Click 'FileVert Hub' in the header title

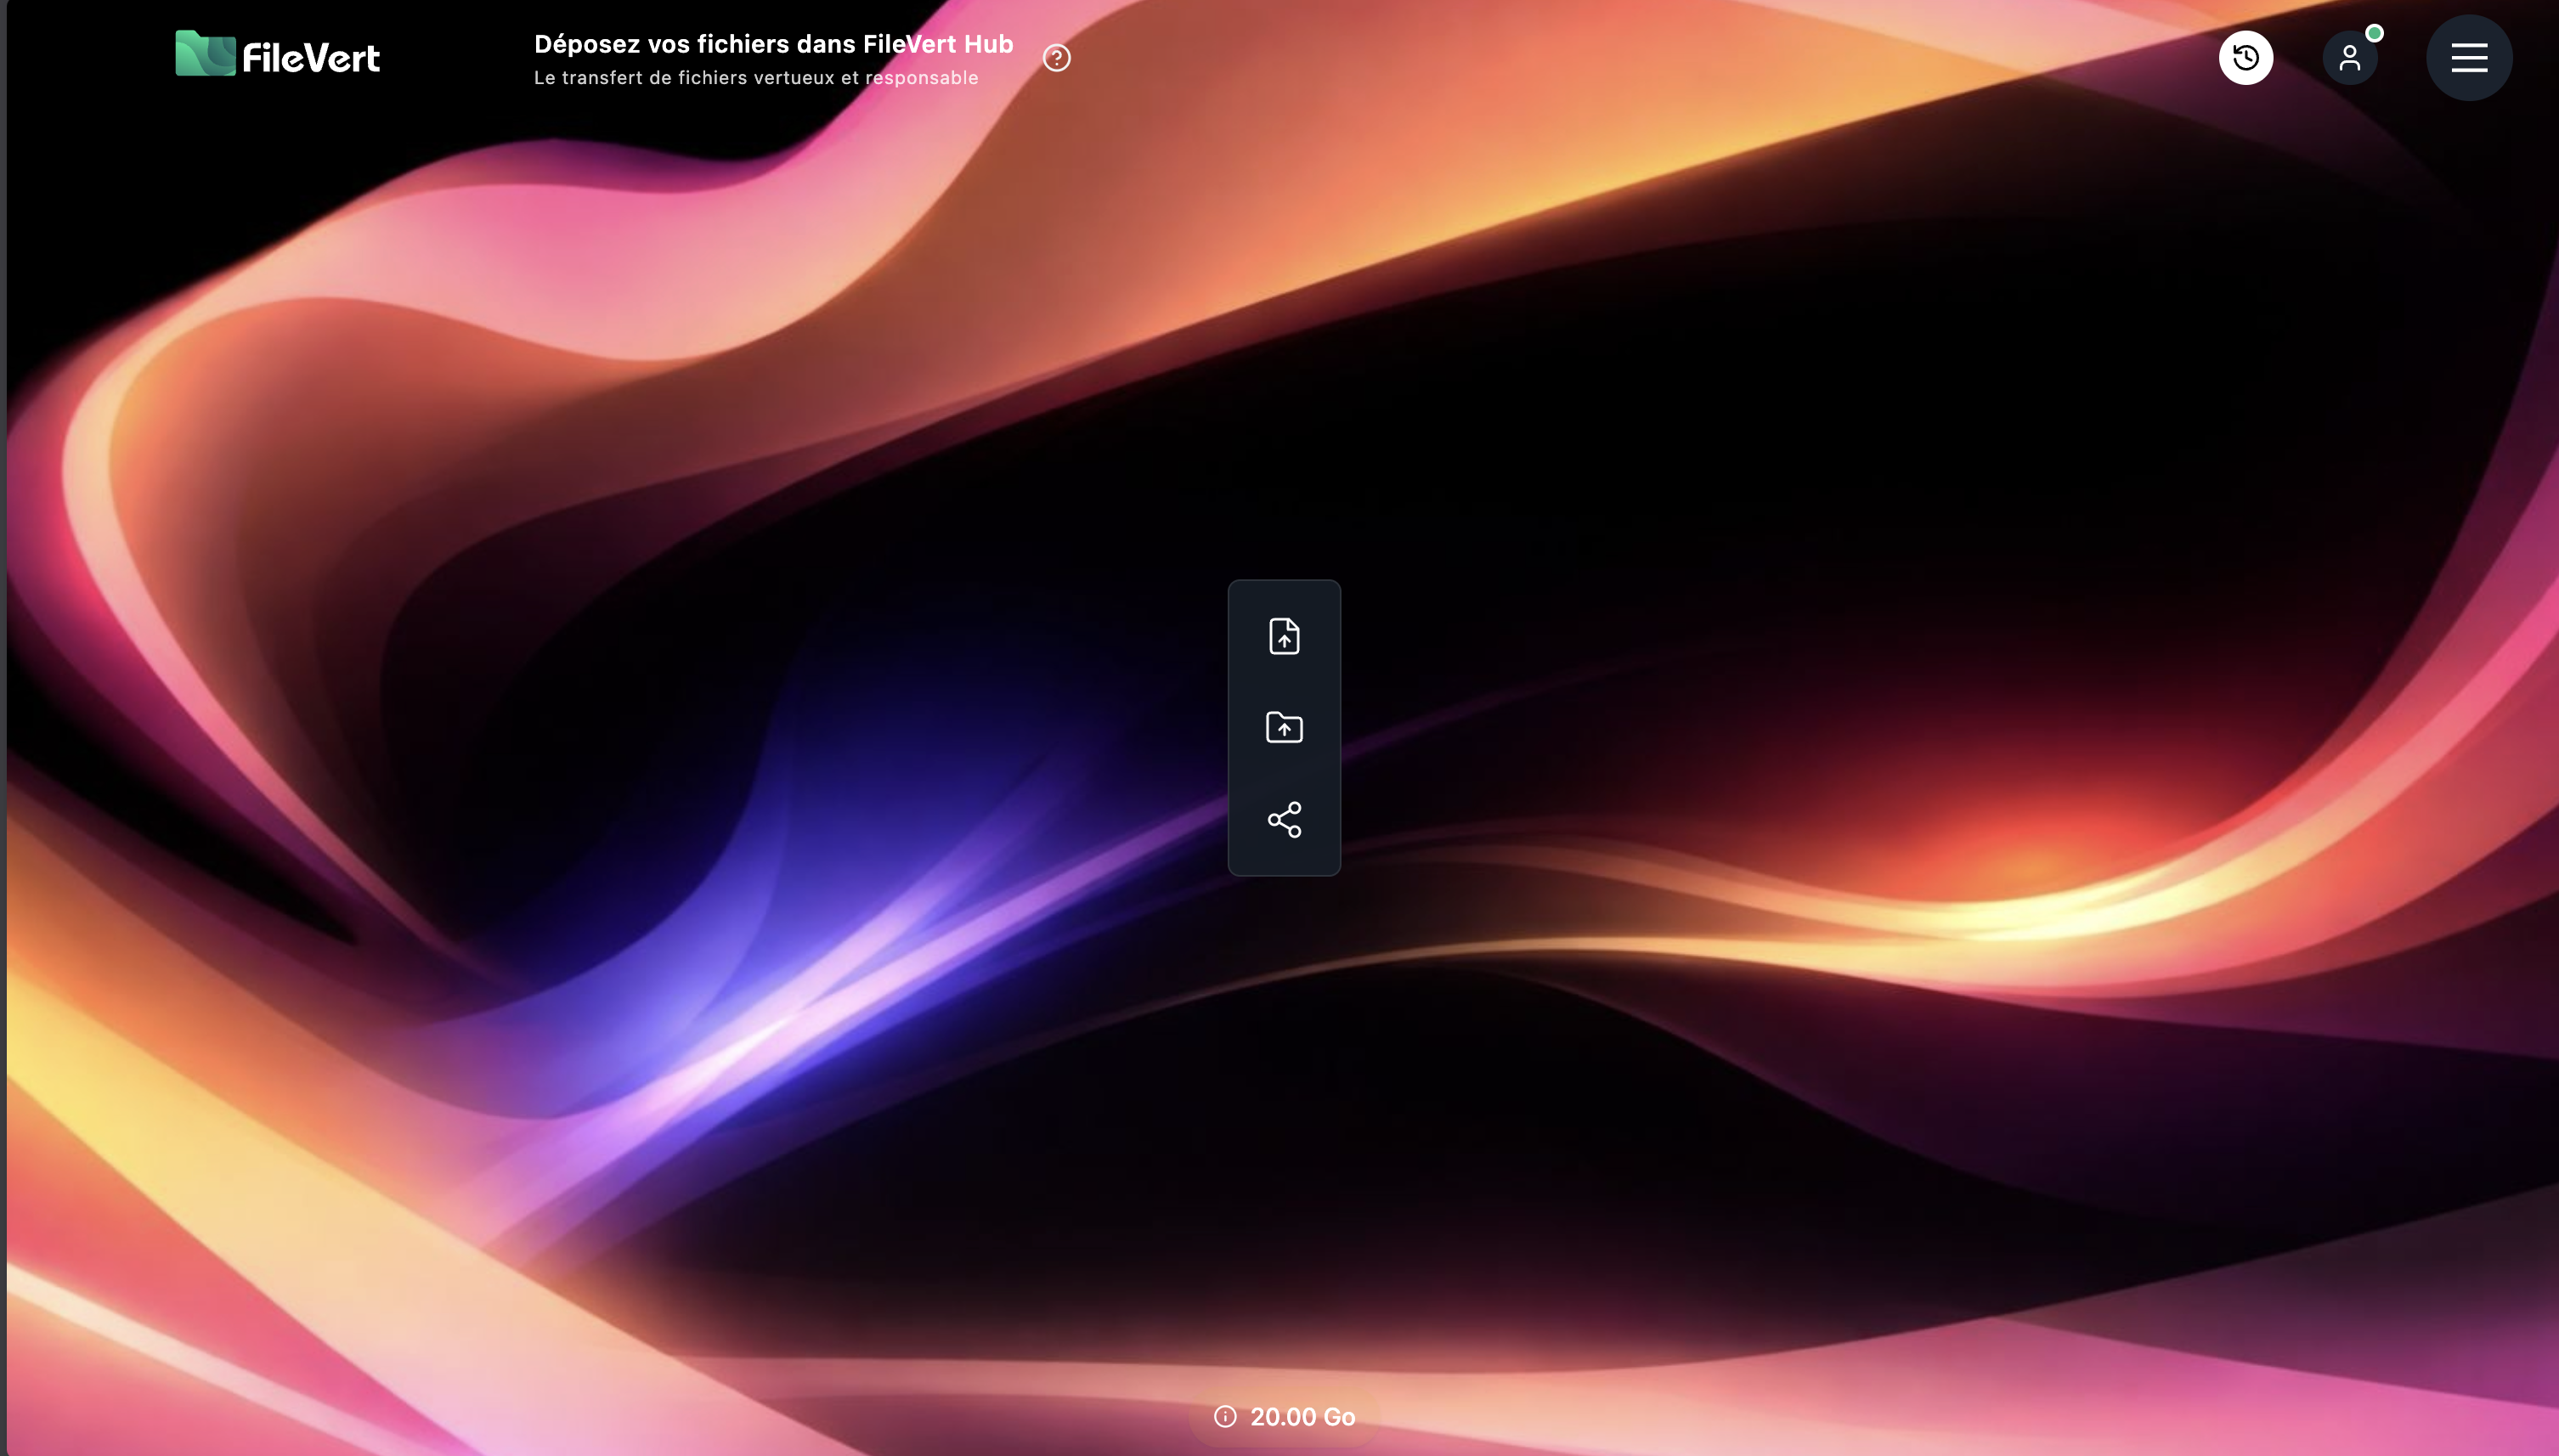click(x=937, y=44)
